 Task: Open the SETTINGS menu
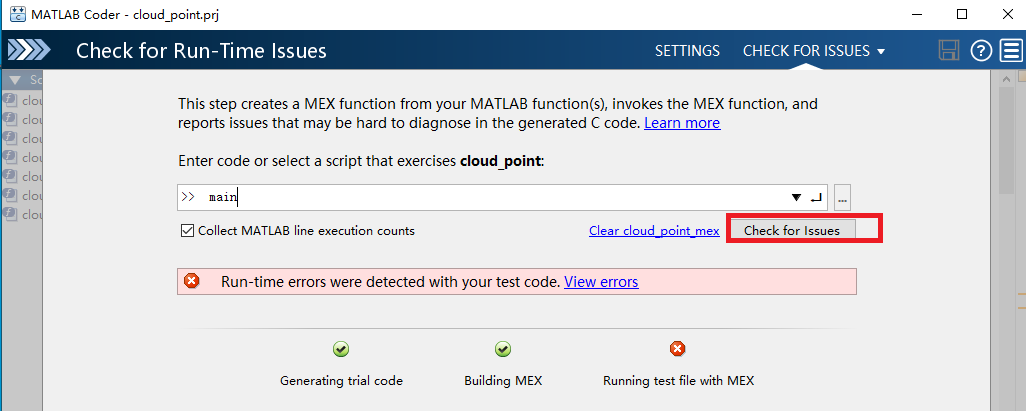click(687, 51)
